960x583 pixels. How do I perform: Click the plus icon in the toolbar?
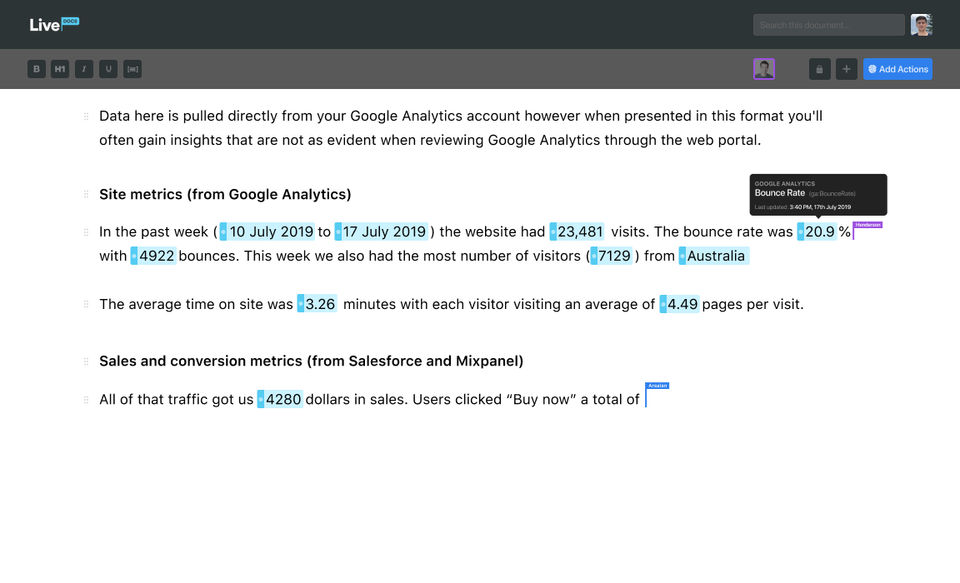846,69
